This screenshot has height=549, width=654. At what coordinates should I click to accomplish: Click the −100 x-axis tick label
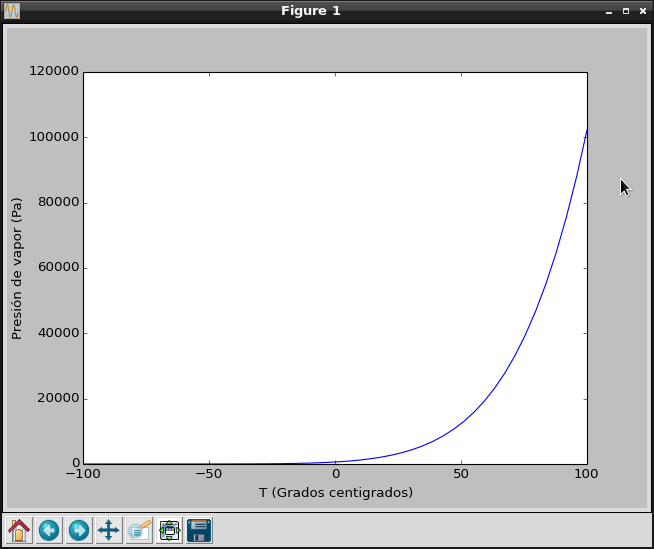(x=83, y=474)
